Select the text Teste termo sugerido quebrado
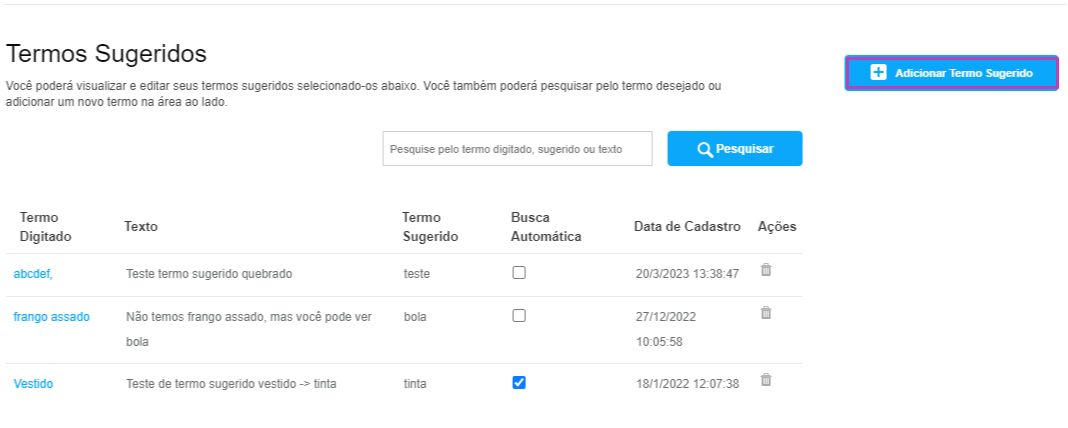 tap(209, 274)
